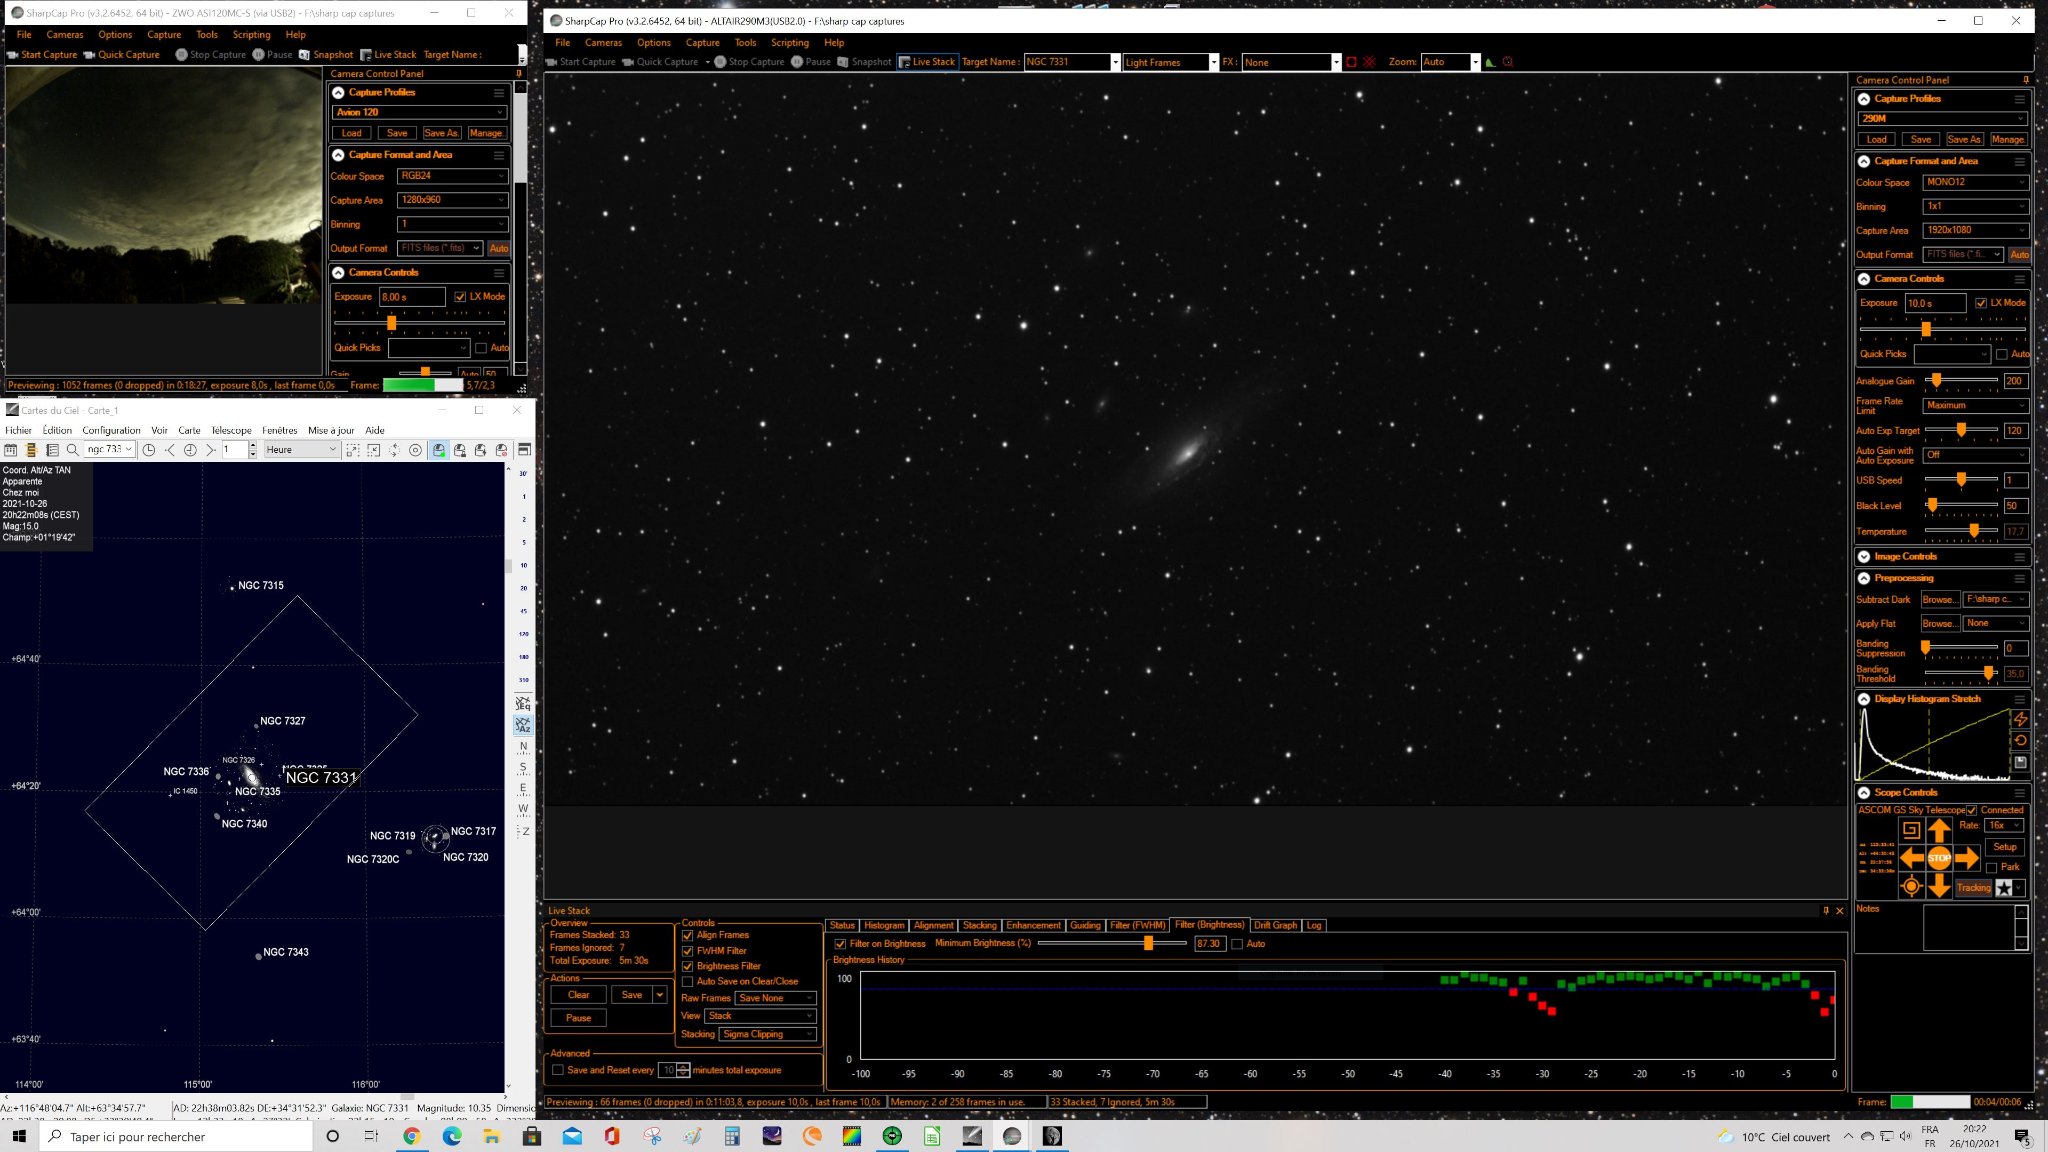Viewport: 2048px width, 1152px height.
Task: Click the star icon next to Tracking
Action: click(2004, 888)
